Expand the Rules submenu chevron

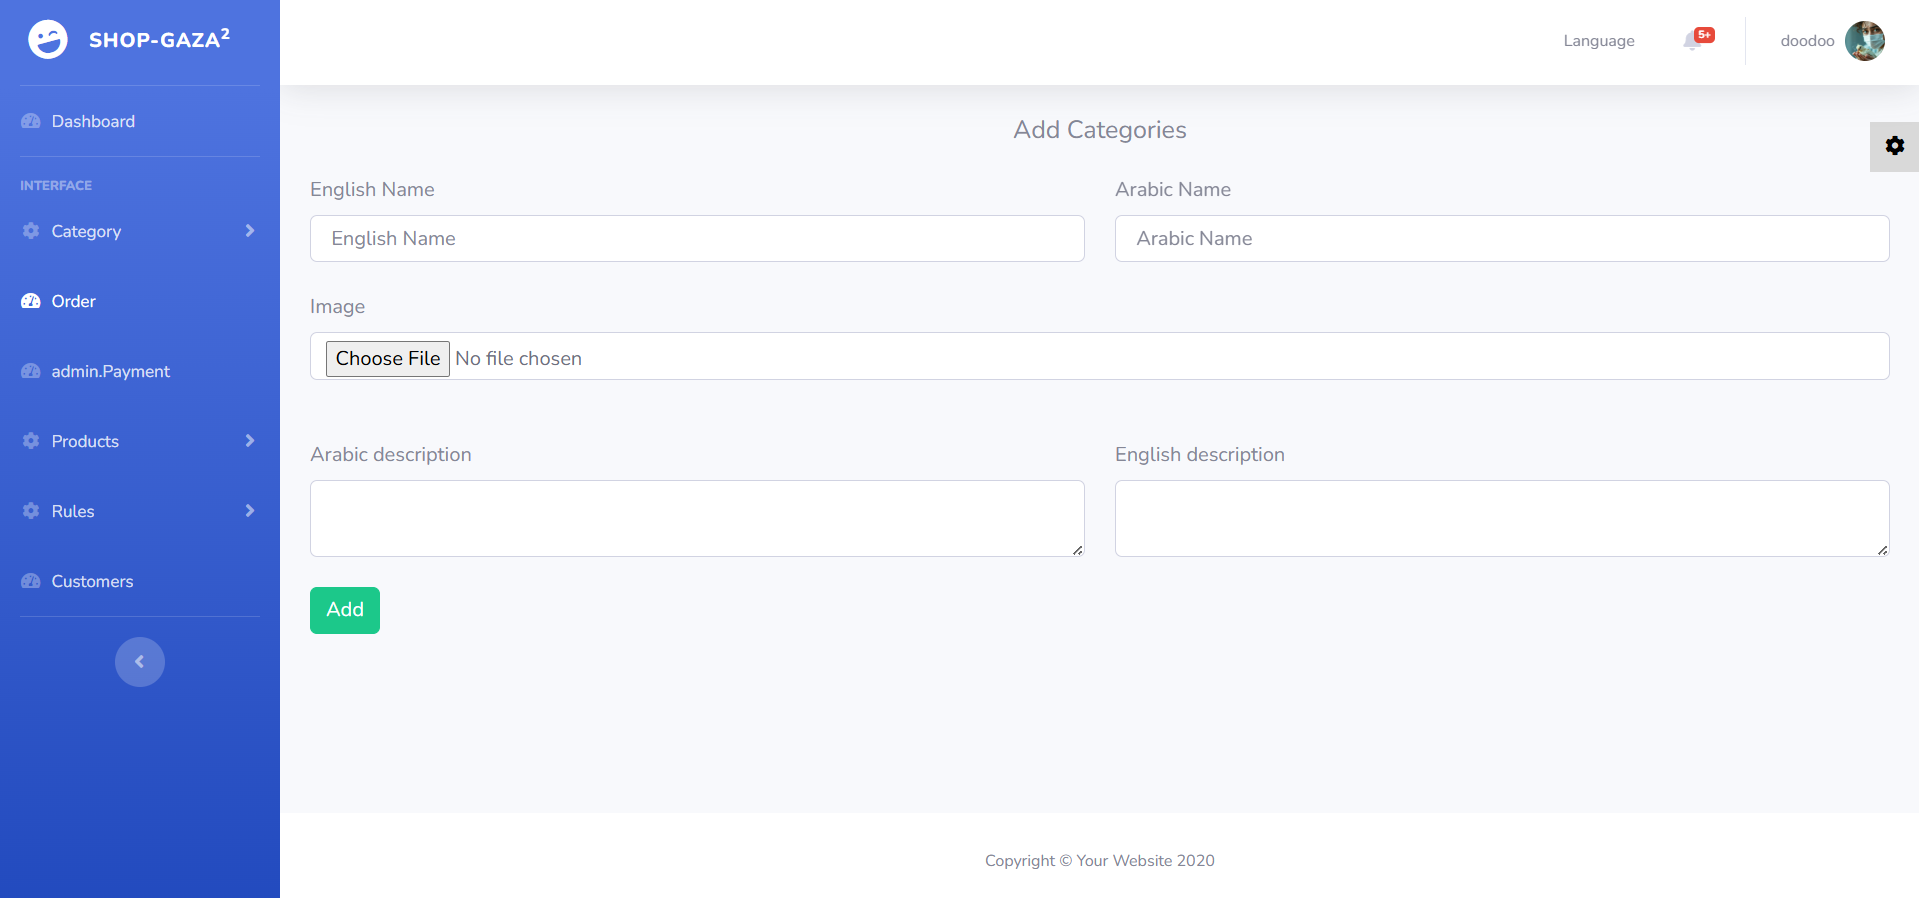[x=250, y=511]
